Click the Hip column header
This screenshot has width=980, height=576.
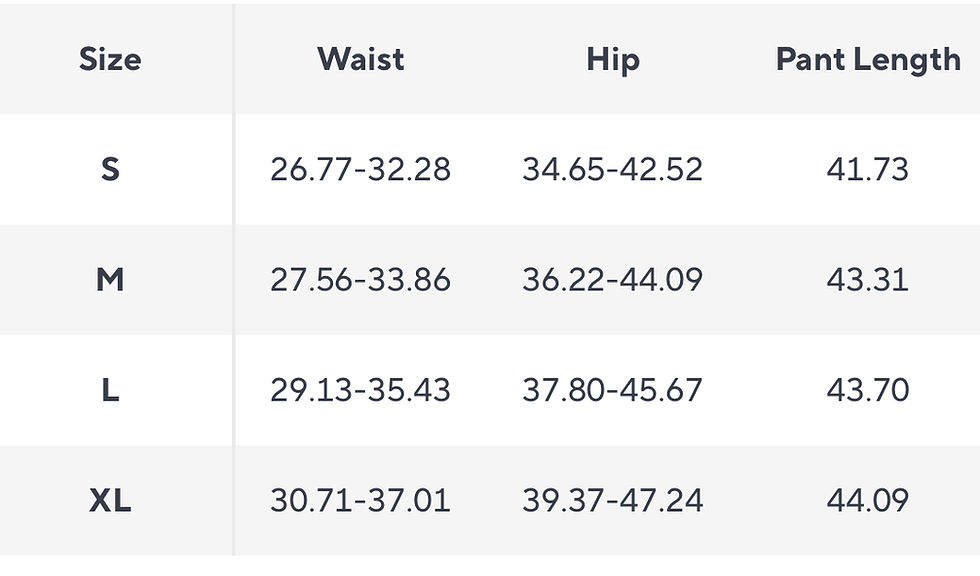612,59
